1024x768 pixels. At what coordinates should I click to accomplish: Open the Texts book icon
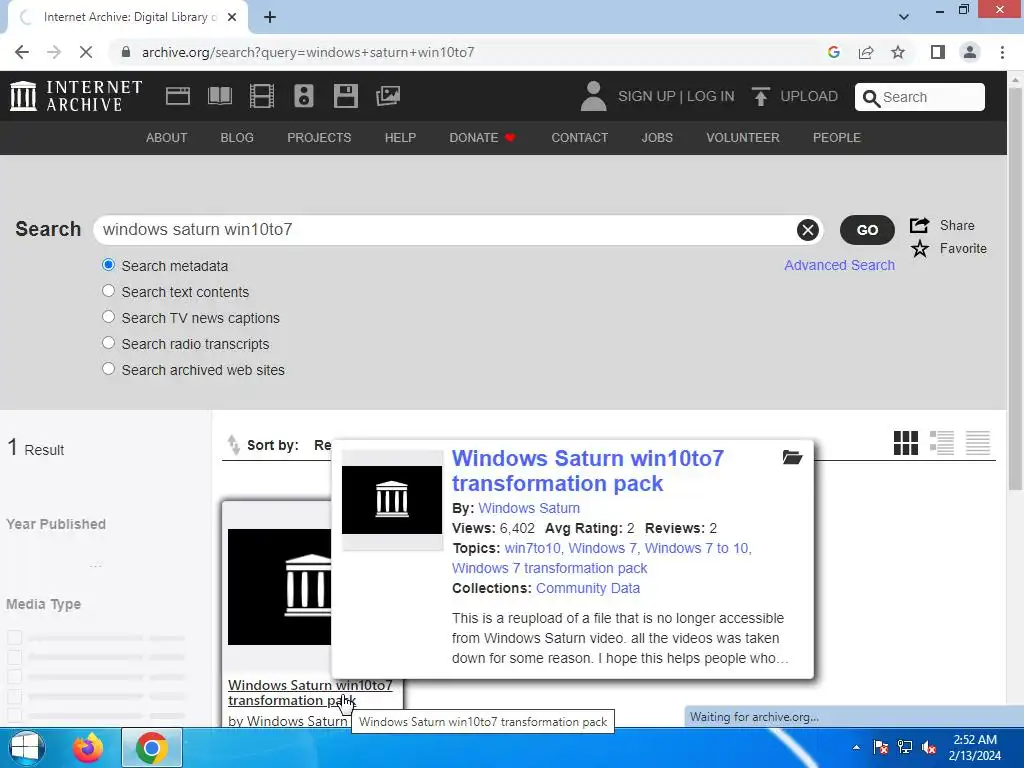tap(219, 96)
